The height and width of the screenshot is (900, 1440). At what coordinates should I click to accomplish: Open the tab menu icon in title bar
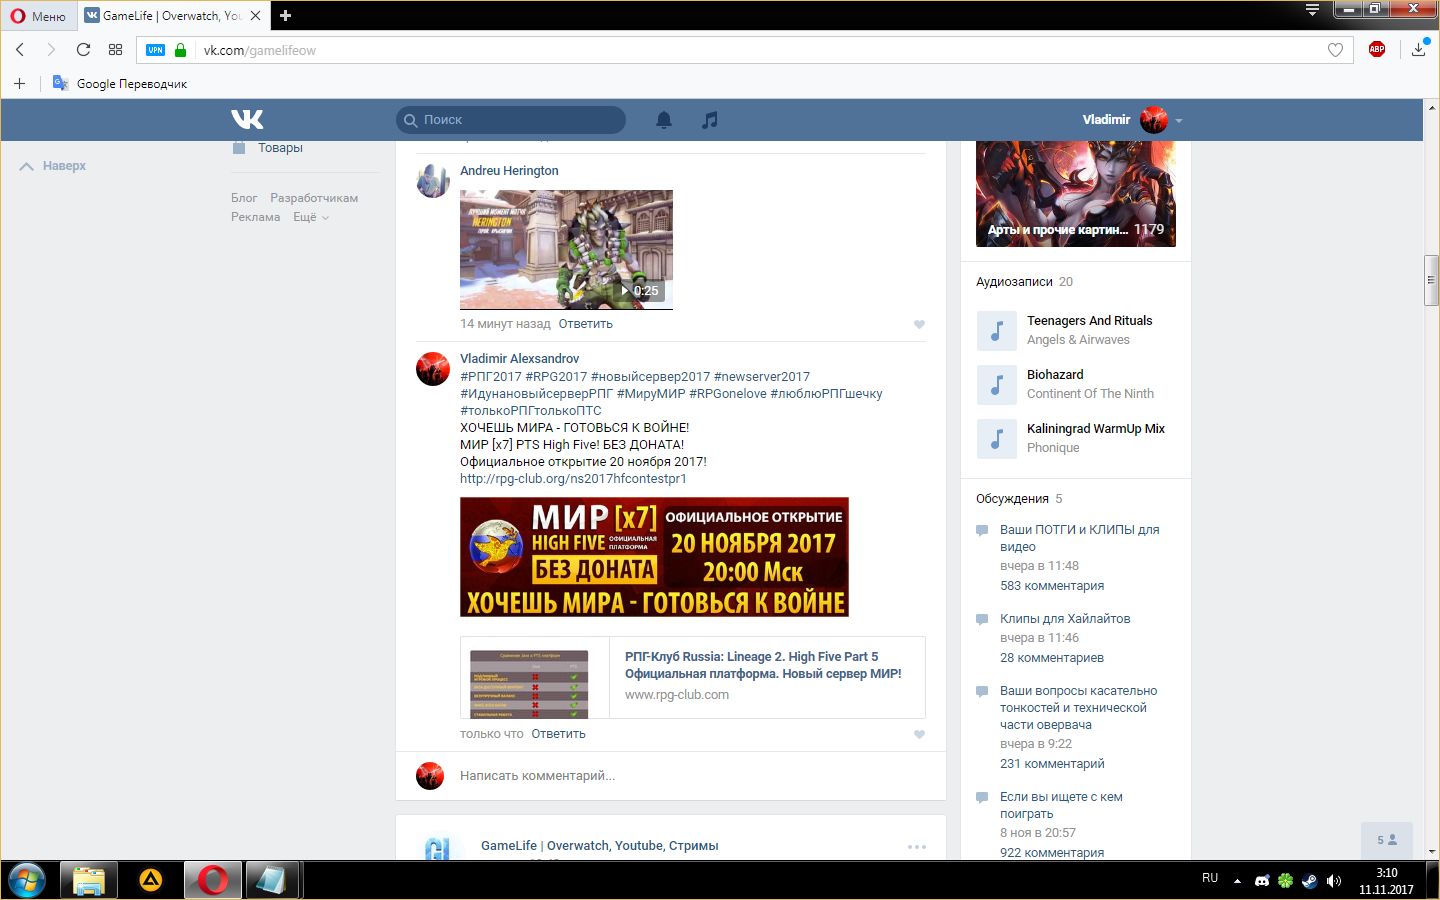(1312, 10)
